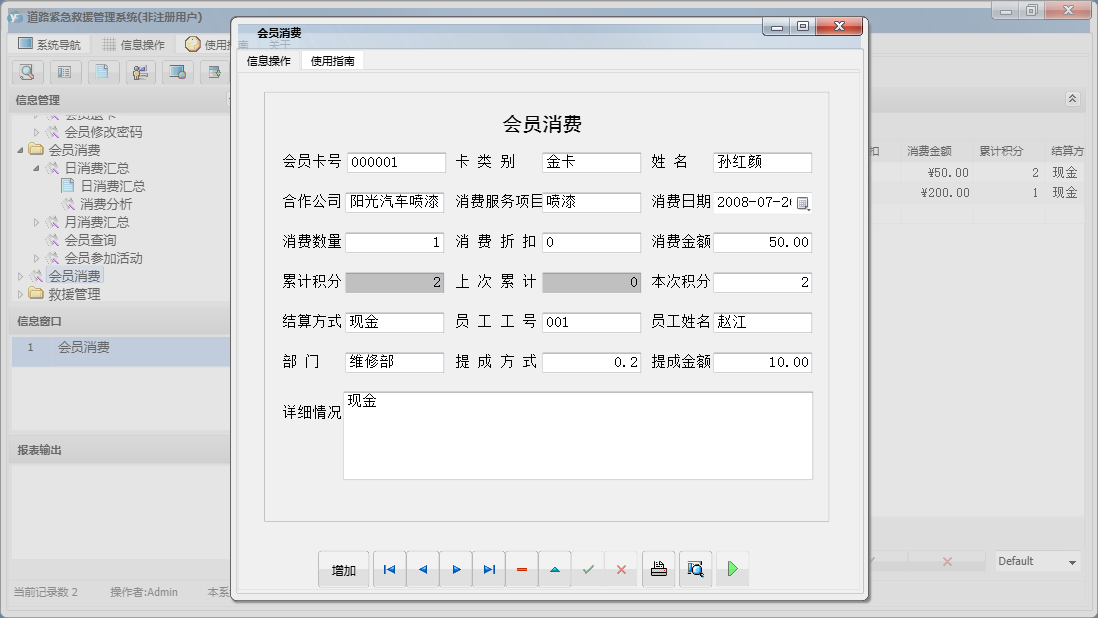This screenshot has width=1098, height=618.
Task: Move record up with the blue triangle icon
Action: (555, 568)
